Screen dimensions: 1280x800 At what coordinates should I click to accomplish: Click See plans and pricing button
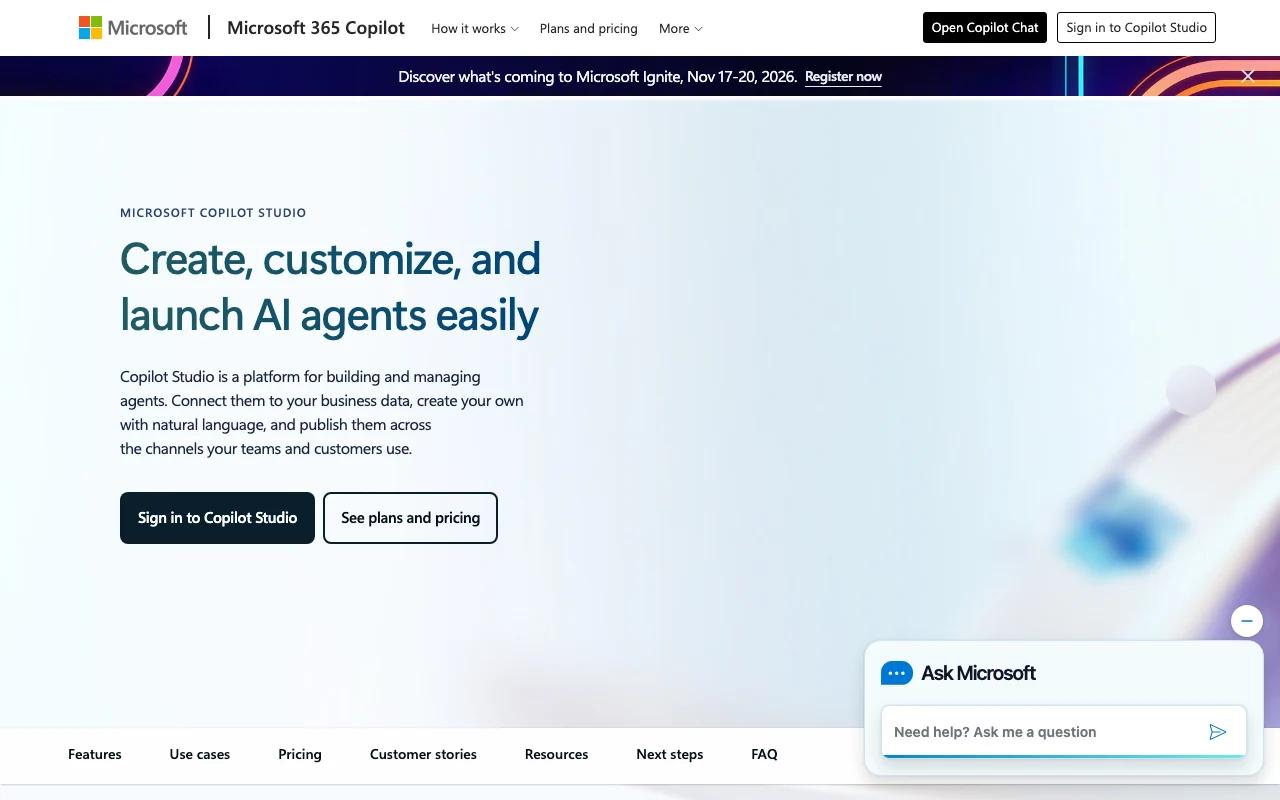[x=410, y=518]
